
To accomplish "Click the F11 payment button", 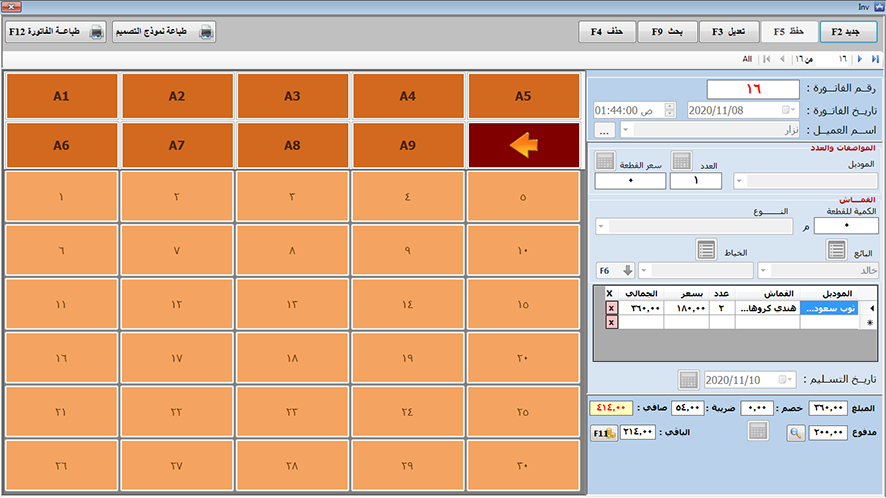I will 604,432.
